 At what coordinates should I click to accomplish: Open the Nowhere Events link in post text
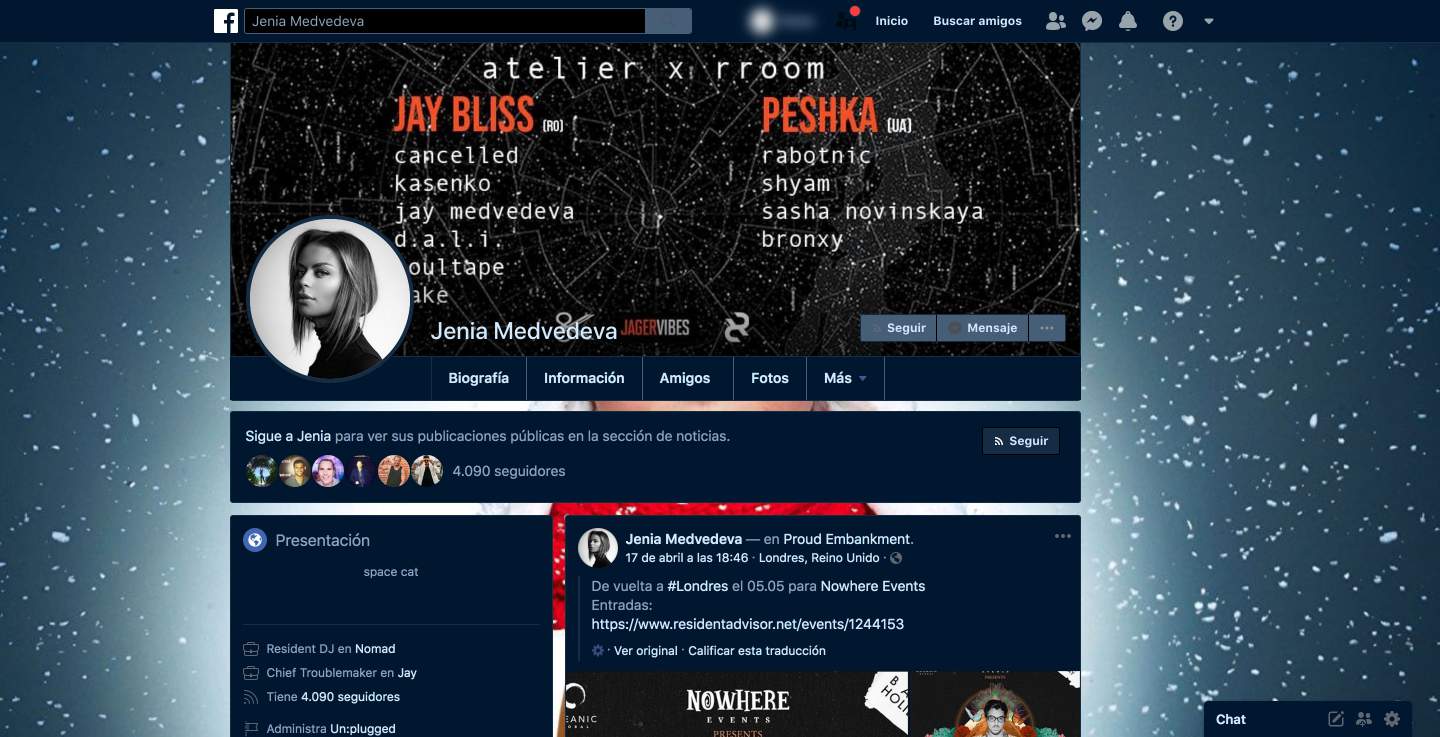[x=873, y=586]
